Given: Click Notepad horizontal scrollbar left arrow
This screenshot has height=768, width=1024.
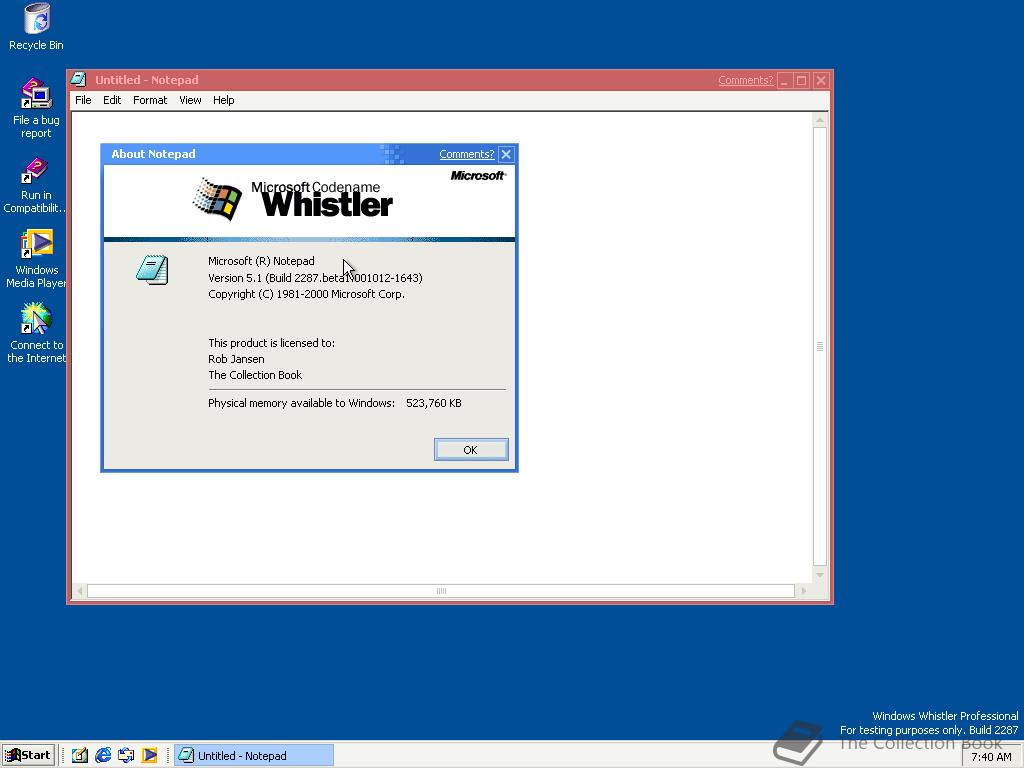Looking at the screenshot, I should [80, 591].
